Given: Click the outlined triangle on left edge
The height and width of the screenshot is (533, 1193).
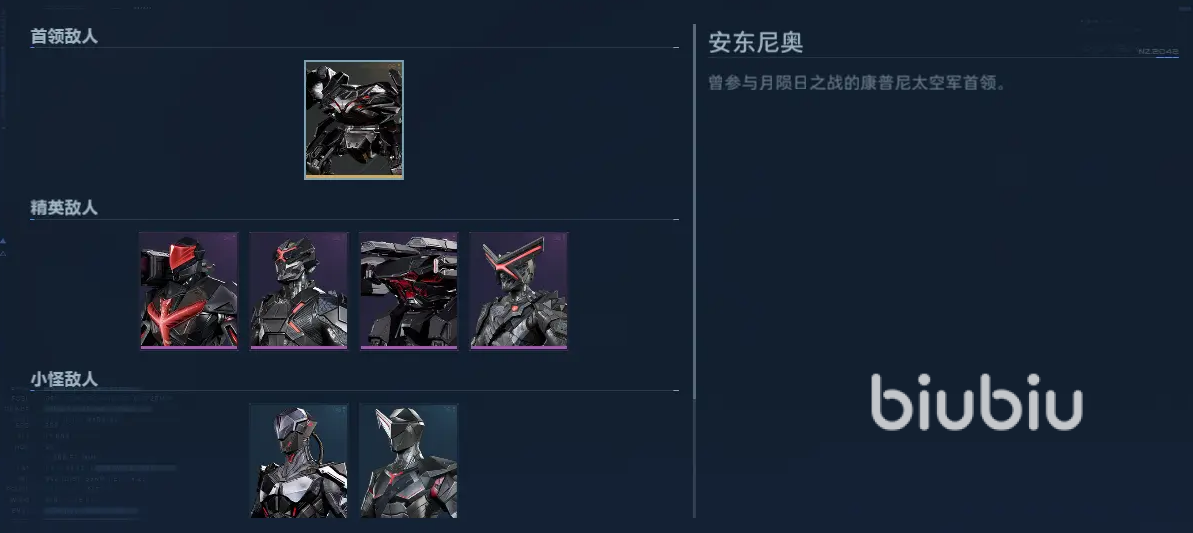Looking at the screenshot, I should pos(3,252).
